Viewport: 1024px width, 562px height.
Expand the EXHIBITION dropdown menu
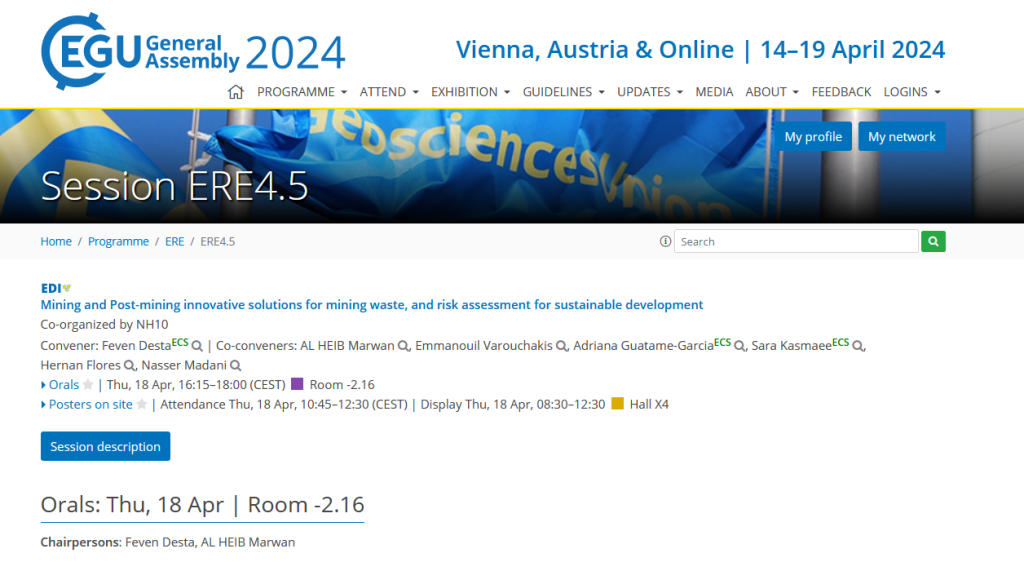[x=470, y=92]
